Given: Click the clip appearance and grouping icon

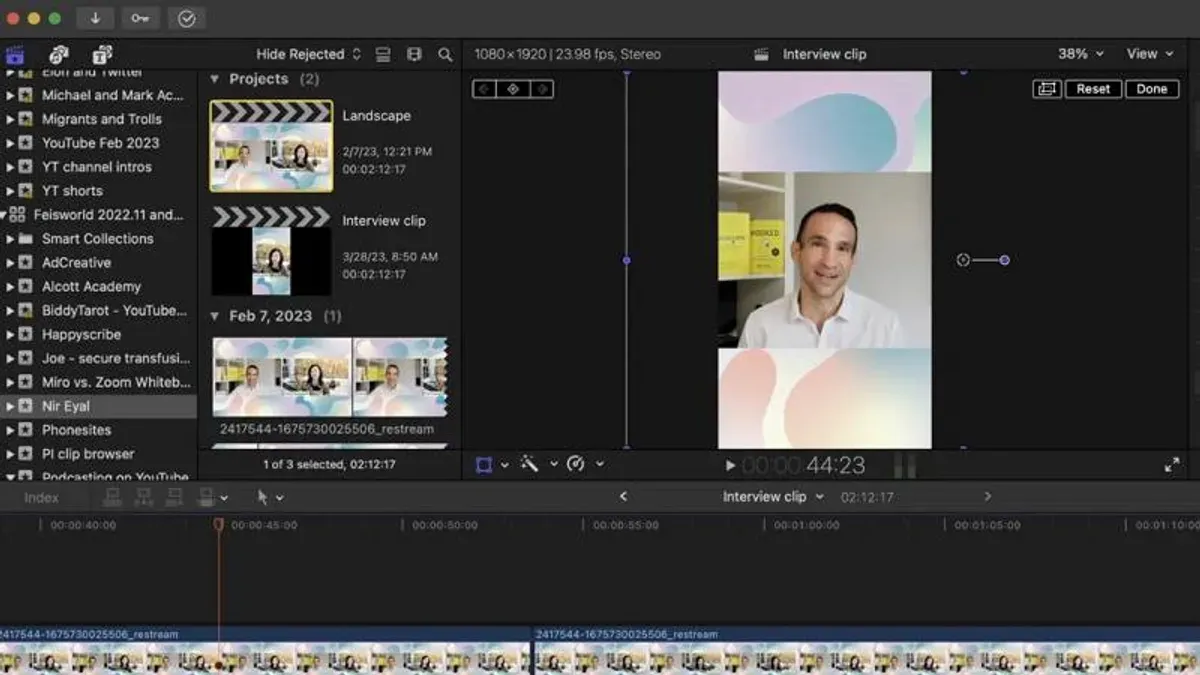Looking at the screenshot, I should (383, 54).
